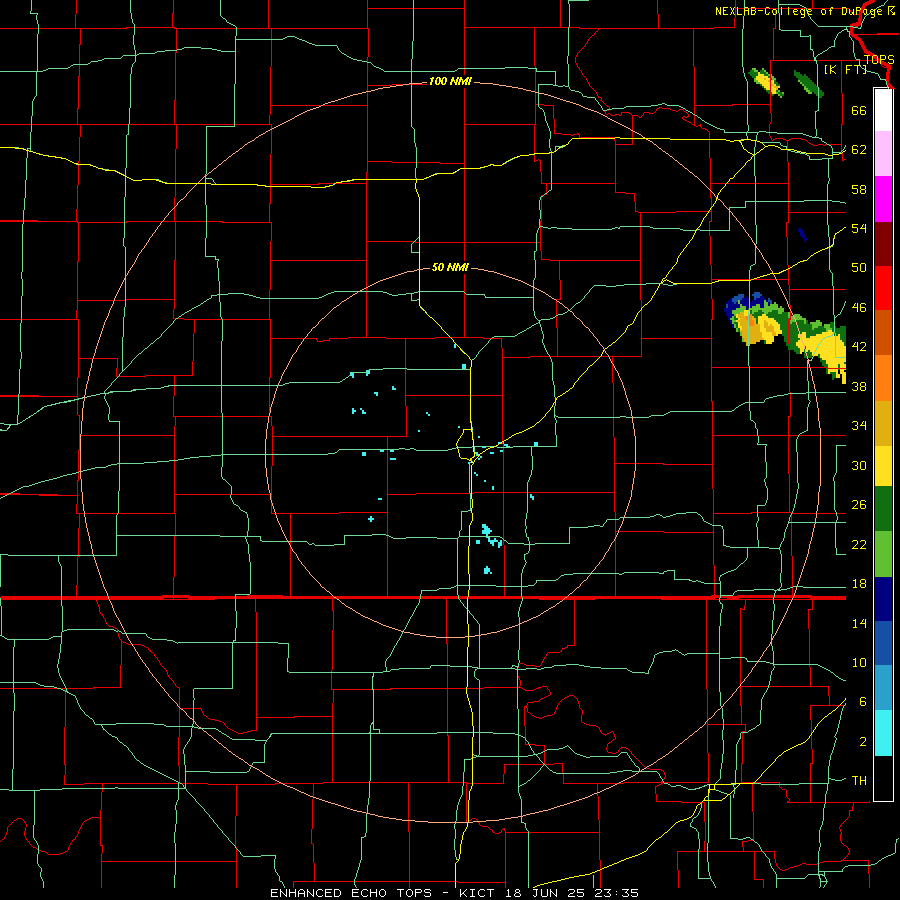This screenshot has width=900, height=900.
Task: Click the small navy echo near the east edge
Action: click(802, 234)
